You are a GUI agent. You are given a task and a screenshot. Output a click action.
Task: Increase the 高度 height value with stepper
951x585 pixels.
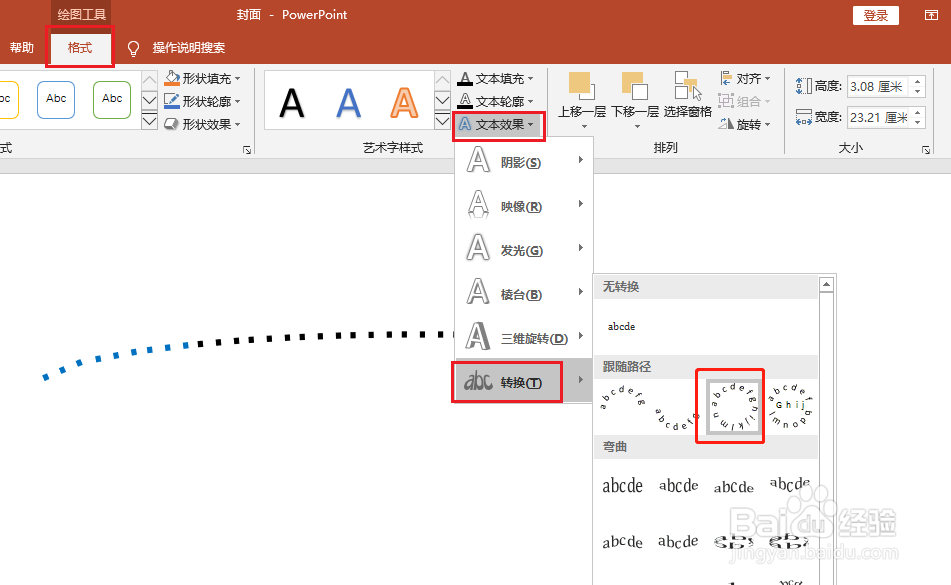(917, 81)
